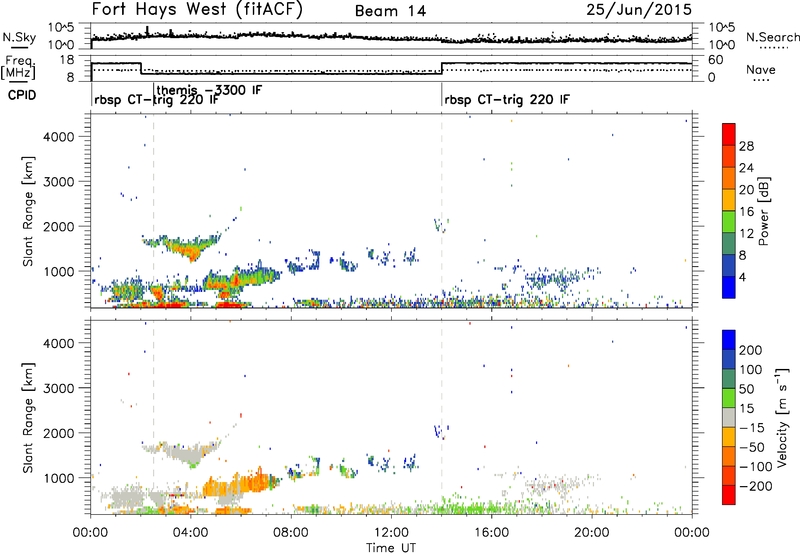Click the 'Freq. [MHz]' axis label

pyautogui.click(x=19, y=68)
